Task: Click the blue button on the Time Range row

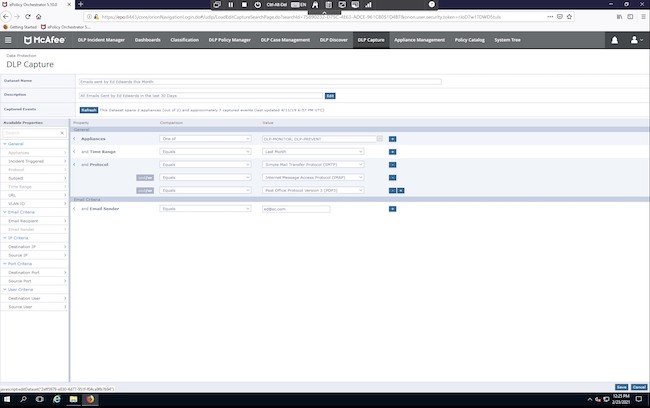Action: coord(393,152)
